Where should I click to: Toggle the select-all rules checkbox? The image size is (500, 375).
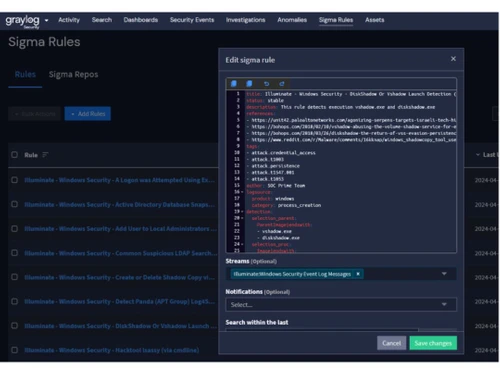(x=14, y=155)
